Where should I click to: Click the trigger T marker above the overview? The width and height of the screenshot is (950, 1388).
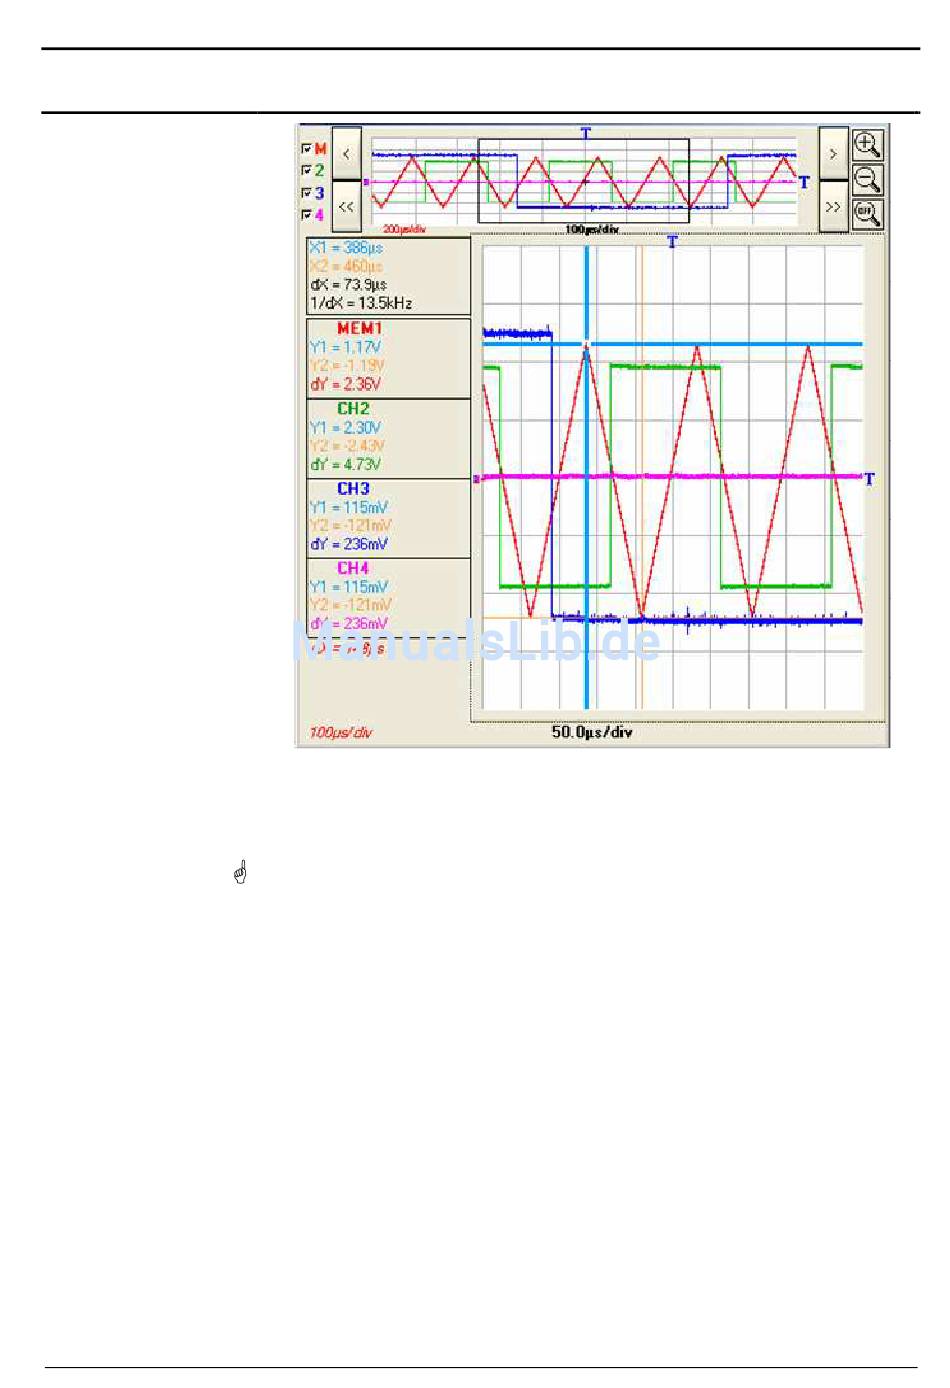point(586,132)
